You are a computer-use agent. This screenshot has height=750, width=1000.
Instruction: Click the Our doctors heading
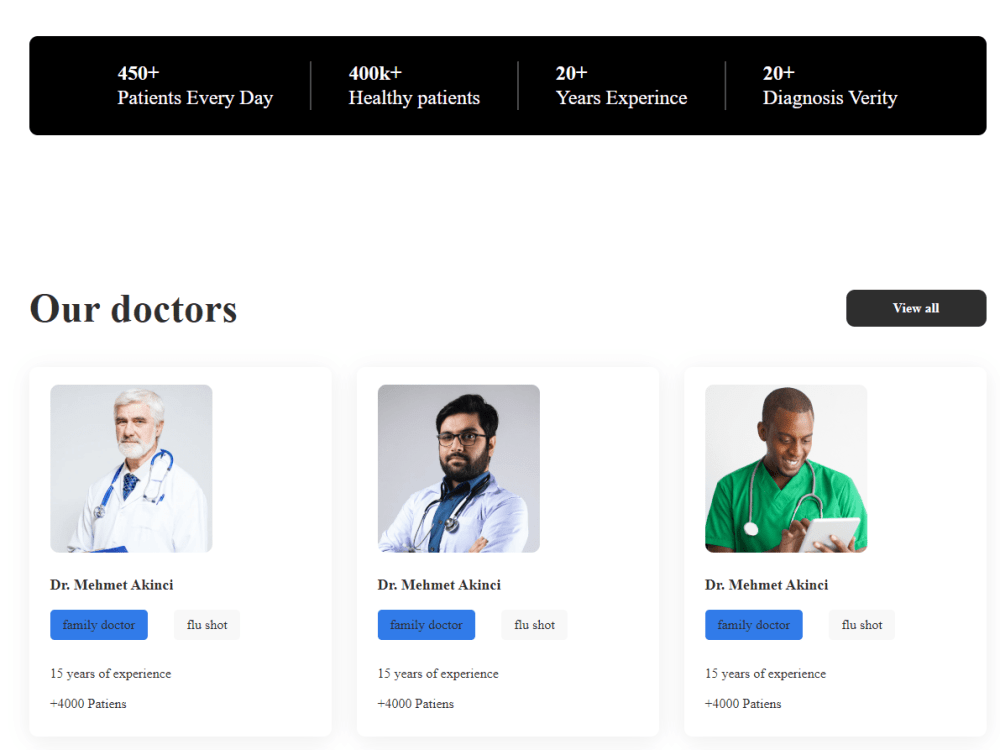pyautogui.click(x=133, y=308)
